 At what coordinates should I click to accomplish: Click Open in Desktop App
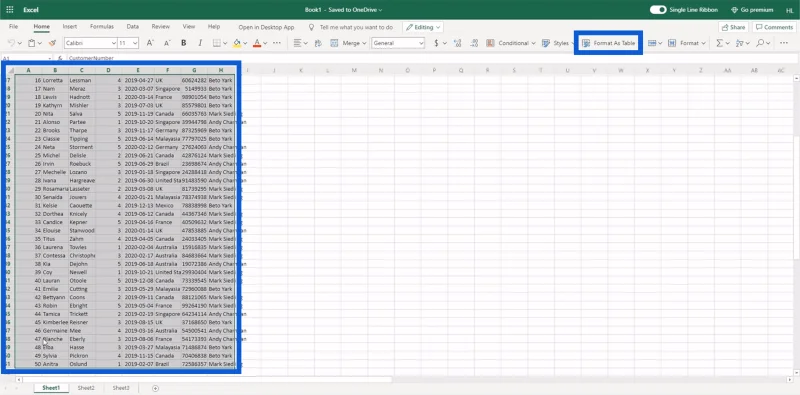(266, 27)
